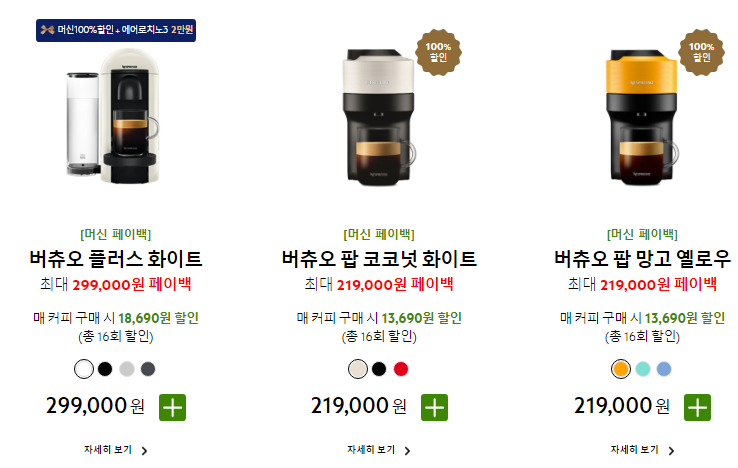Add 버츄오 팝 코코넛 화이트 to cart
Screen dimensions: 738x468
pyautogui.click(x=434, y=407)
